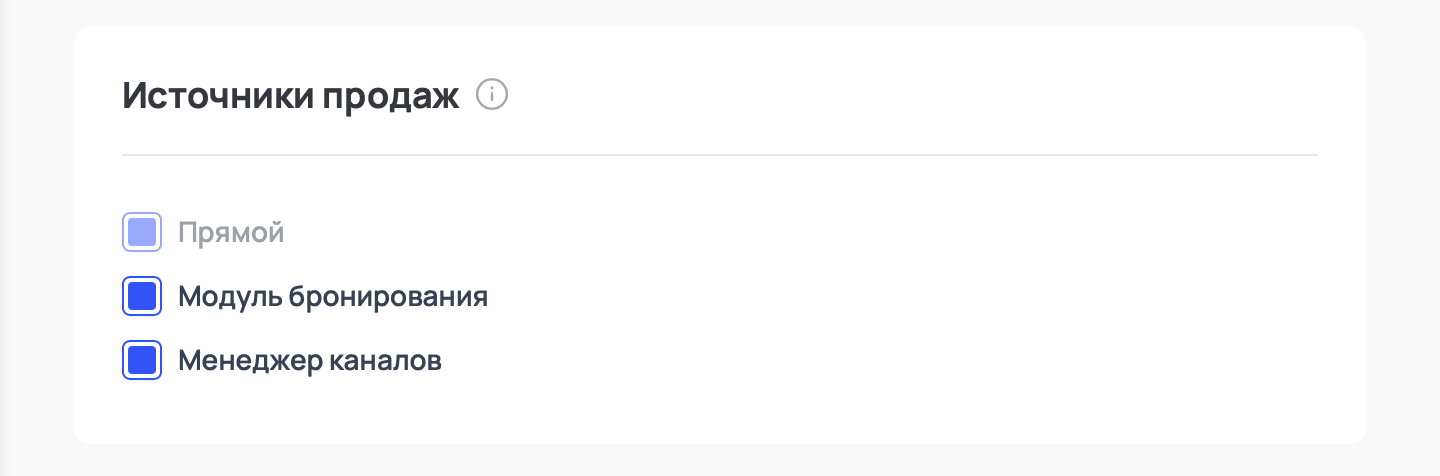The height and width of the screenshot is (476, 1440).
Task: Disable Менеджер каналов as a sales source
Action: click(x=142, y=360)
